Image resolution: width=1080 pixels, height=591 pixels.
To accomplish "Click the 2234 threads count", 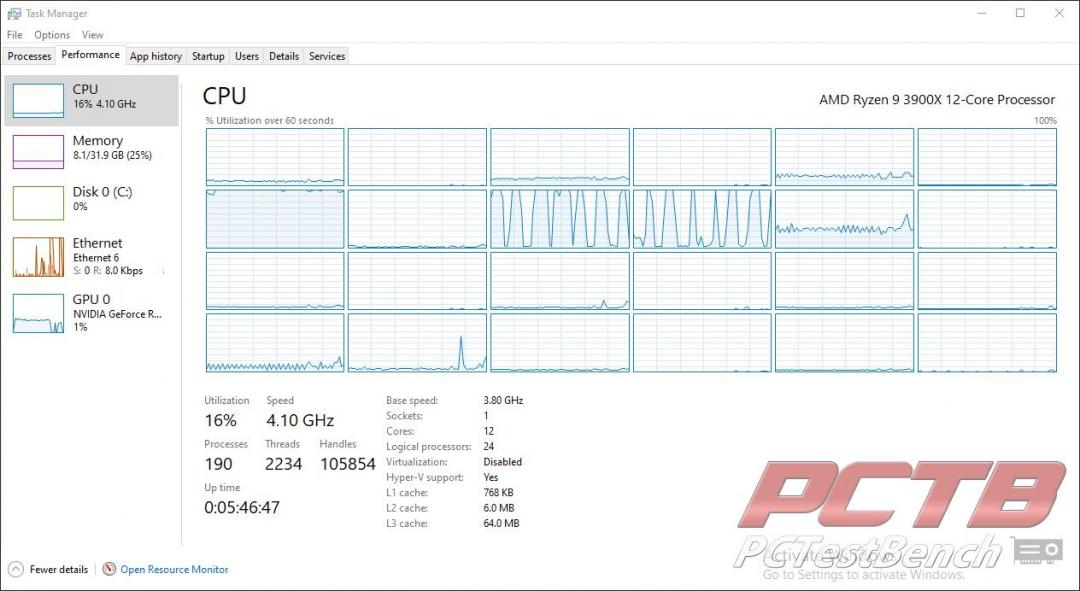I will tap(283, 464).
